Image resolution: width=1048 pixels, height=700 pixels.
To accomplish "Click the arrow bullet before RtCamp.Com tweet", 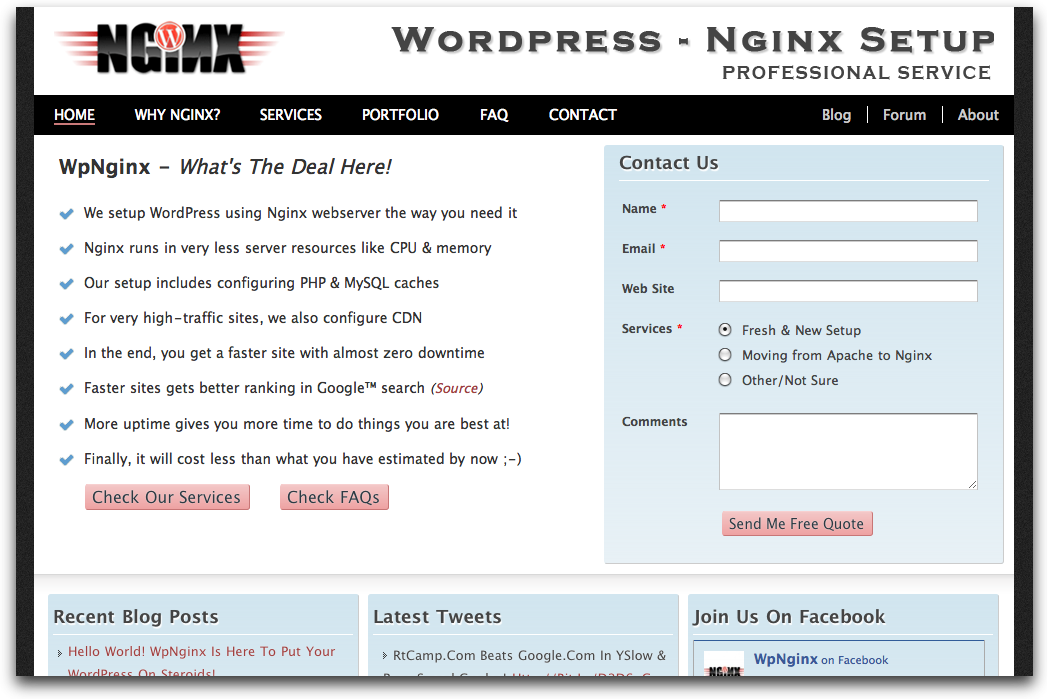I will 384,656.
